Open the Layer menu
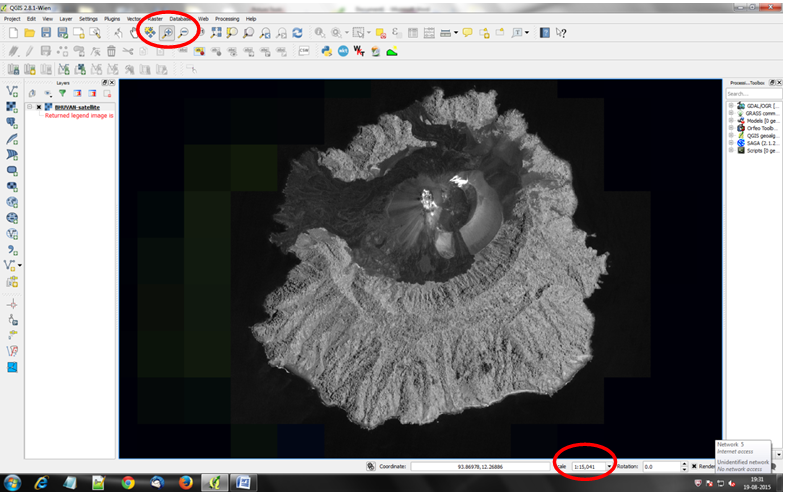The image size is (787, 495). [66, 19]
